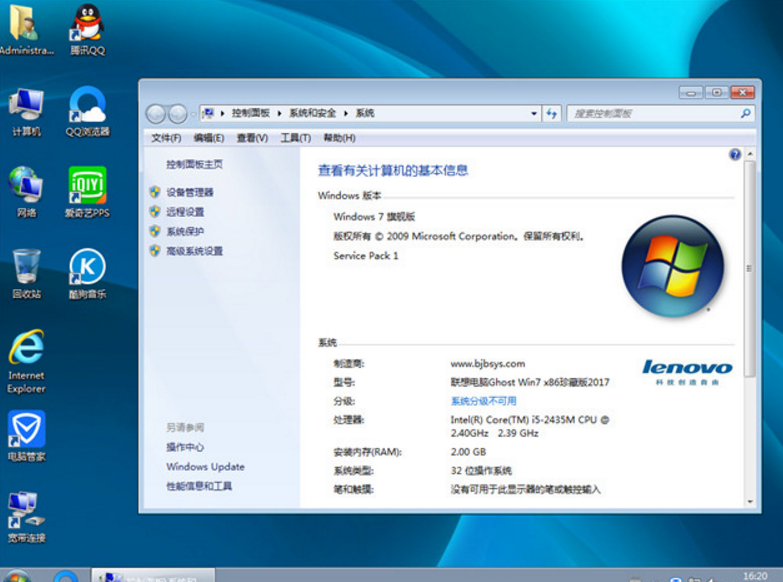Launch Tencent QQ from desktop
783x582 pixels.
(87, 28)
